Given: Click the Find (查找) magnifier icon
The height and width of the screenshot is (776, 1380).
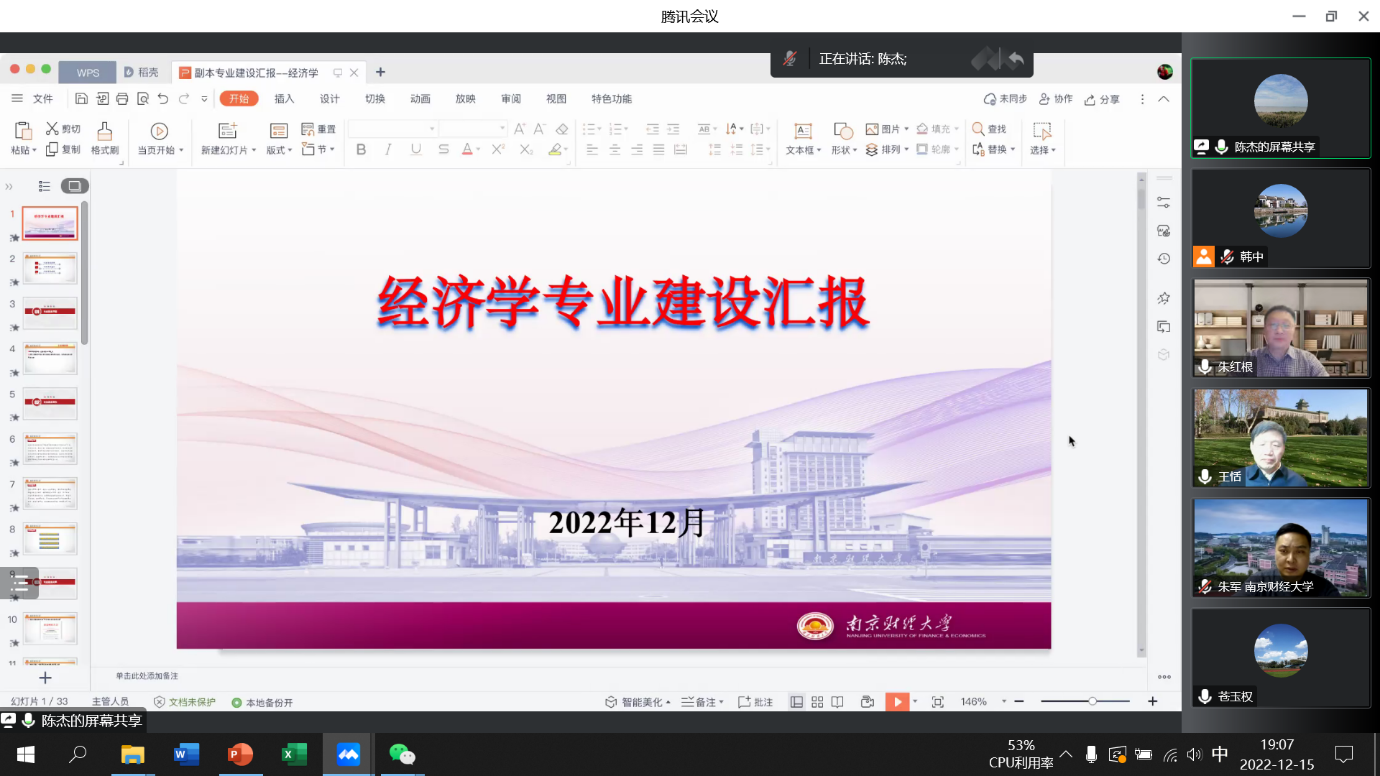Looking at the screenshot, I should [978, 129].
